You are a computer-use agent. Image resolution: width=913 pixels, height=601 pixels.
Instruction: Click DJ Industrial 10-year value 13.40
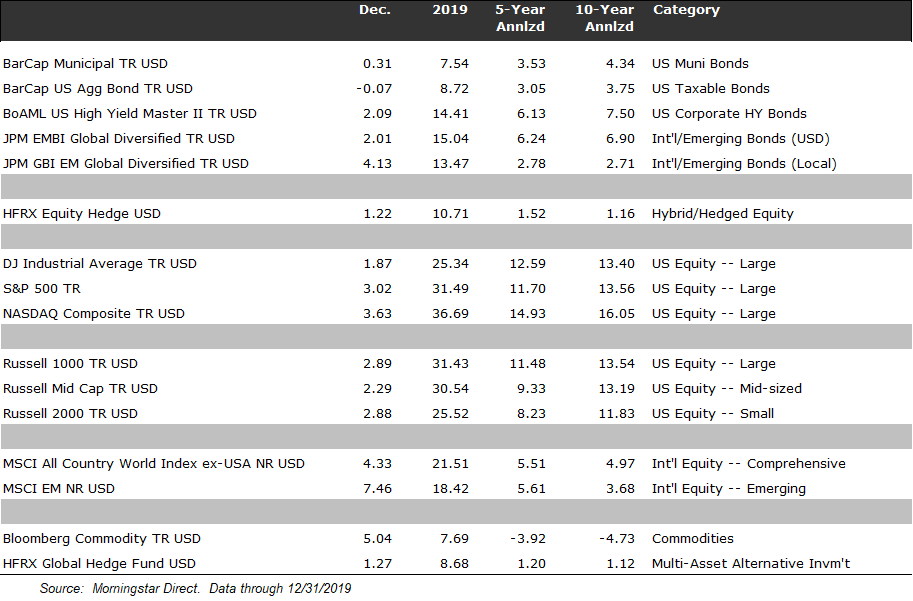[x=617, y=264]
